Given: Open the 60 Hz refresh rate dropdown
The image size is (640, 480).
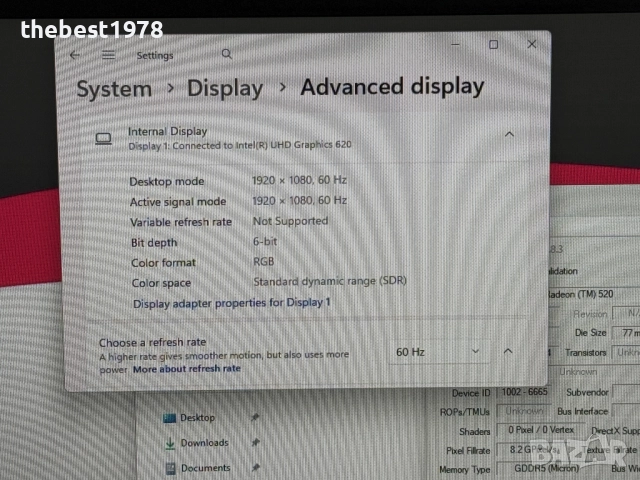Looking at the screenshot, I should click(438, 351).
